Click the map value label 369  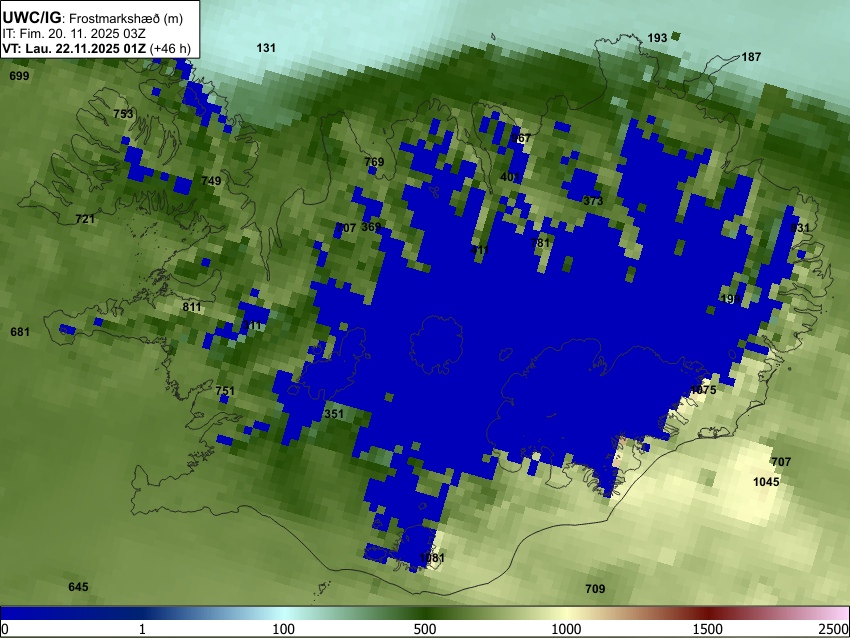tap(371, 227)
